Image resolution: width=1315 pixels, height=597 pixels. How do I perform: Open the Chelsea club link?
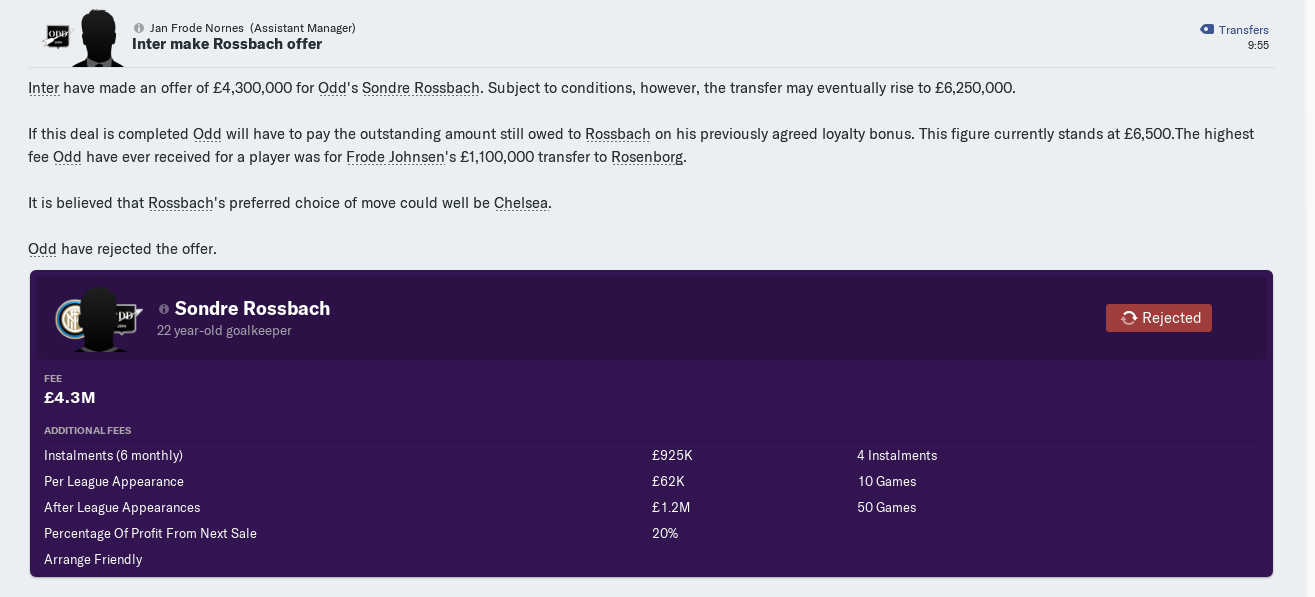[x=521, y=203]
